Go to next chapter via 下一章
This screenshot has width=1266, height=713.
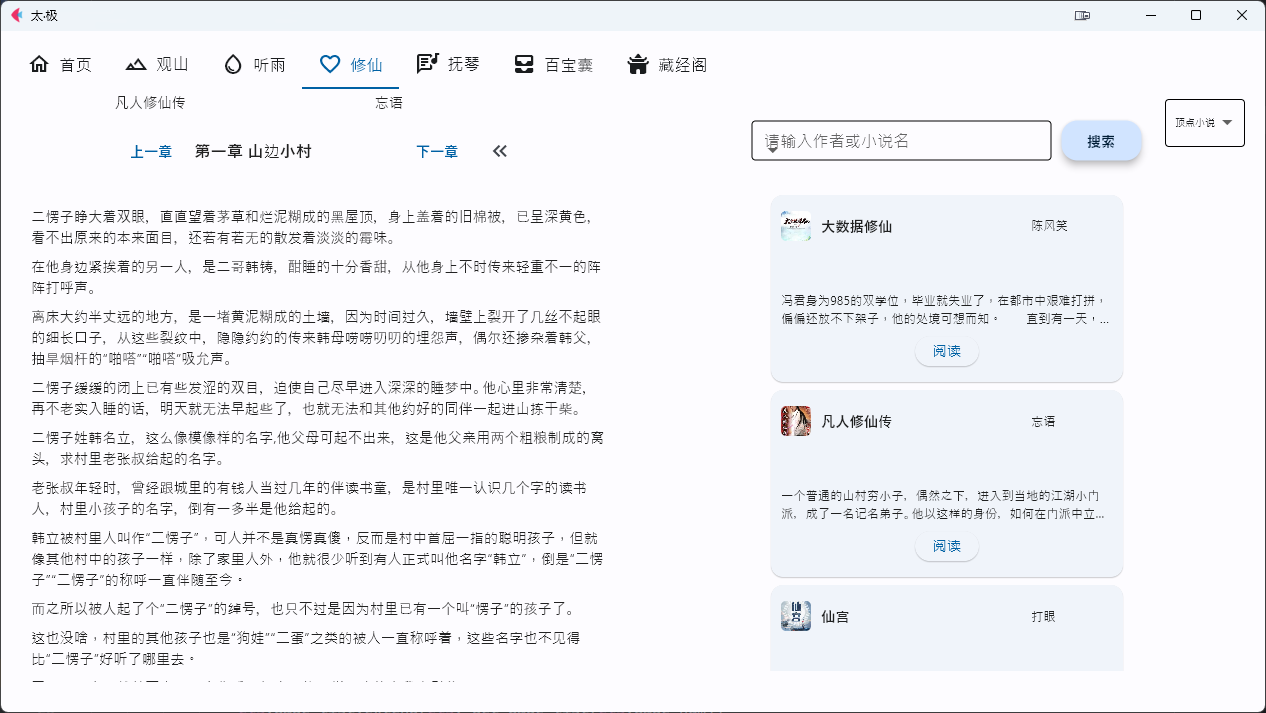437,151
